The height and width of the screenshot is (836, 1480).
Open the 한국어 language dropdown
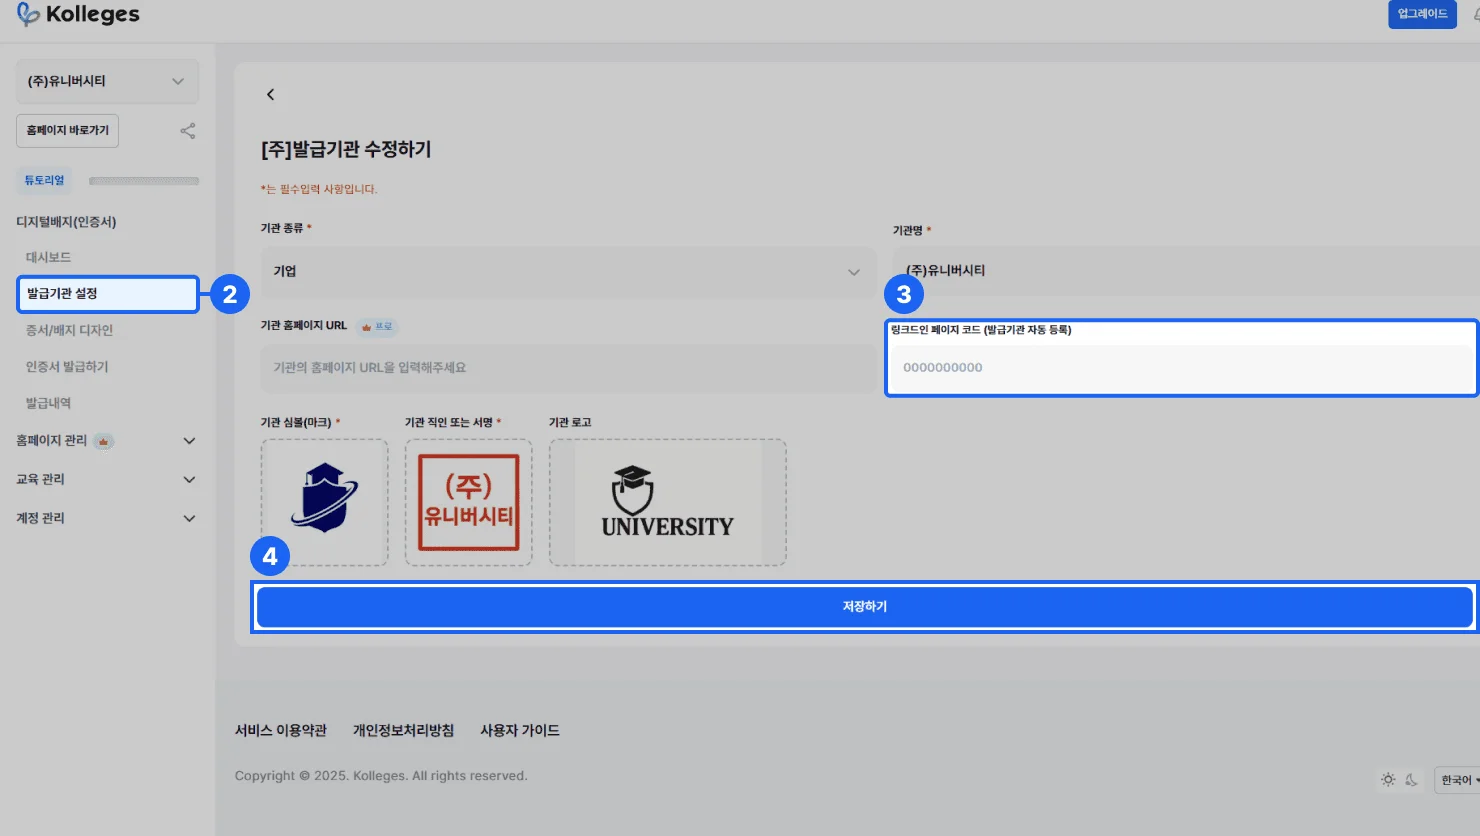(1458, 780)
